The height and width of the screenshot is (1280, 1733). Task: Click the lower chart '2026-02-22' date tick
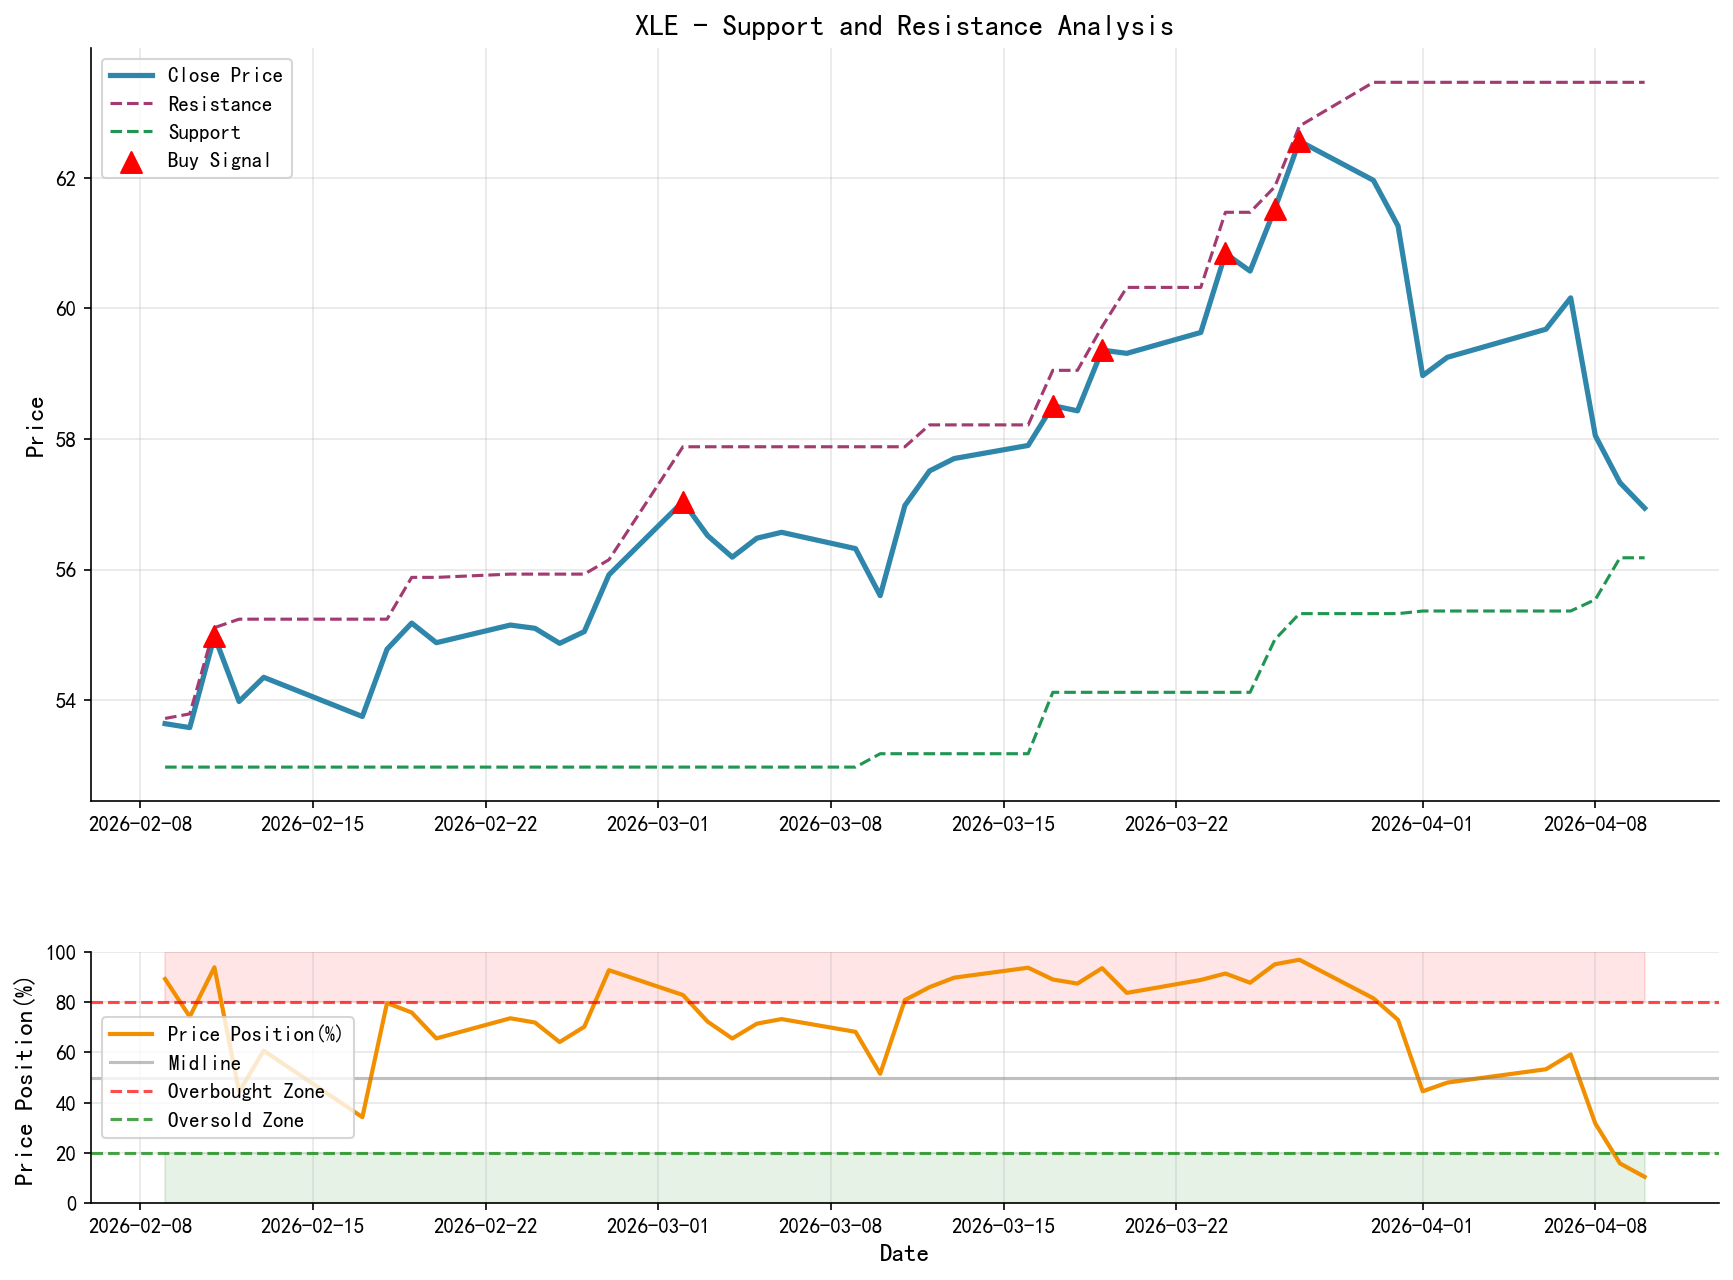485,1226
